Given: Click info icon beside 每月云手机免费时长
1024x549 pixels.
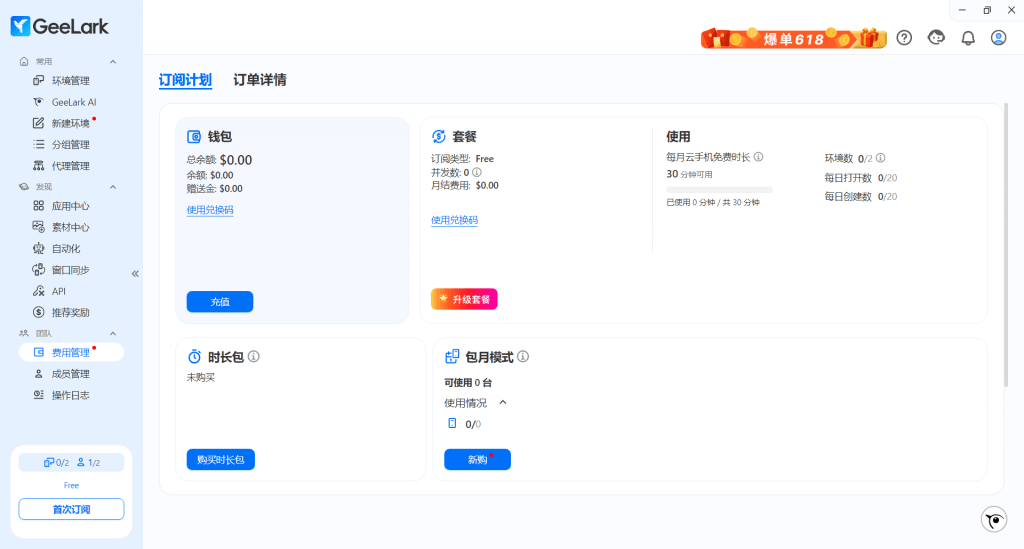Looking at the screenshot, I should pos(759,157).
